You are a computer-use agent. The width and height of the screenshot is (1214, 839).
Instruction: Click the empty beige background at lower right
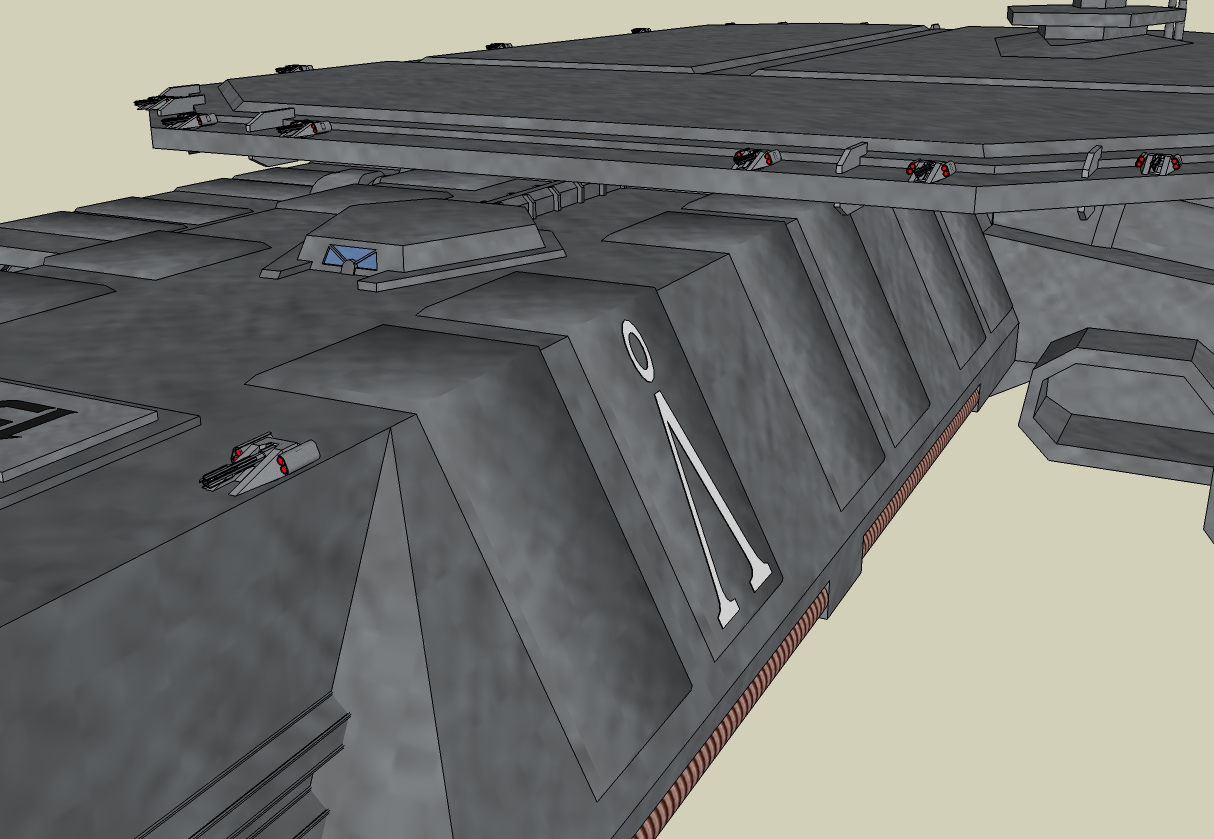pyautogui.click(x=1000, y=700)
